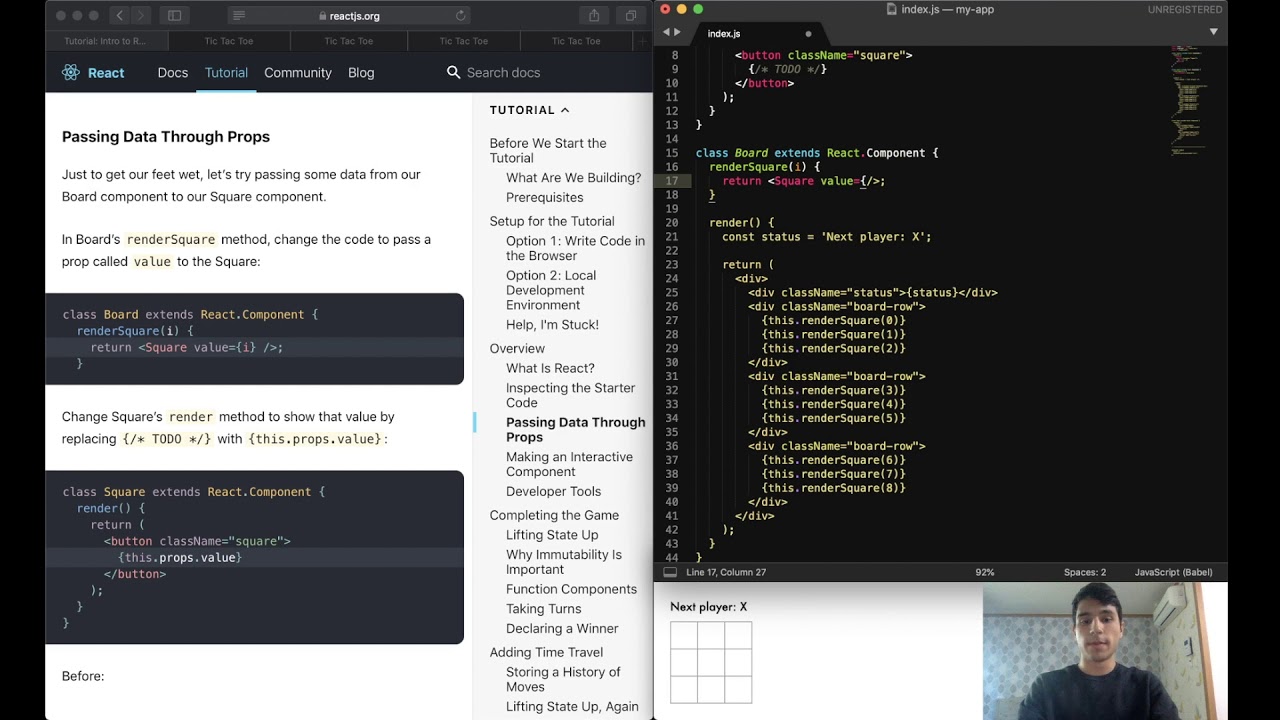Click the '92%' status bar entry
This screenshot has width=1280, height=720.
985,572
